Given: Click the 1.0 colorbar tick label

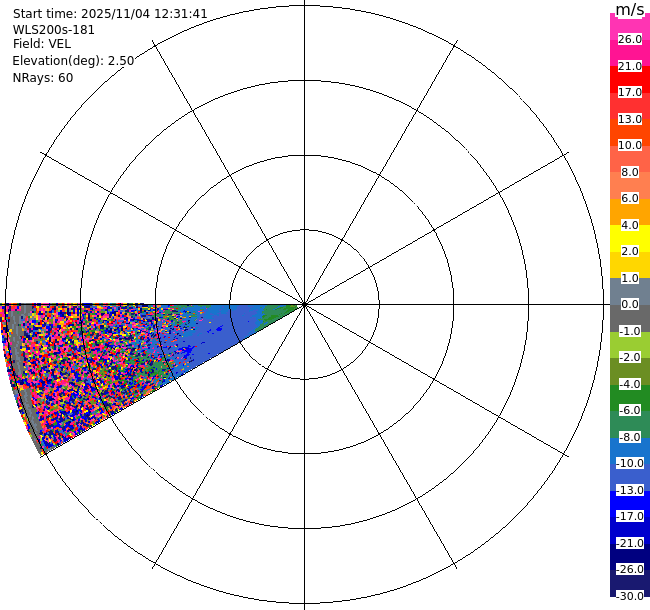Looking at the screenshot, I should click(x=630, y=278).
